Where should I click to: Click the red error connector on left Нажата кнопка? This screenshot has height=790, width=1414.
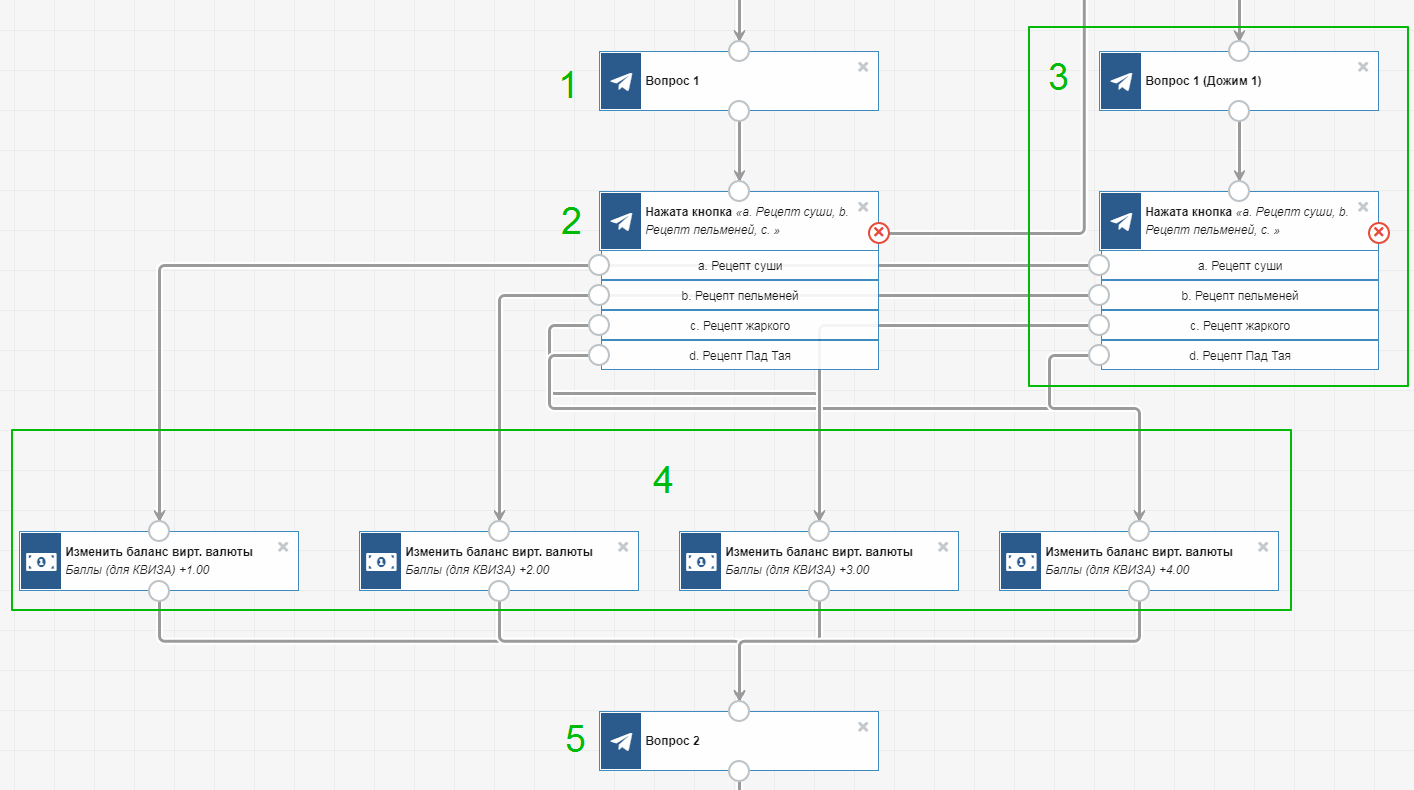point(879,233)
